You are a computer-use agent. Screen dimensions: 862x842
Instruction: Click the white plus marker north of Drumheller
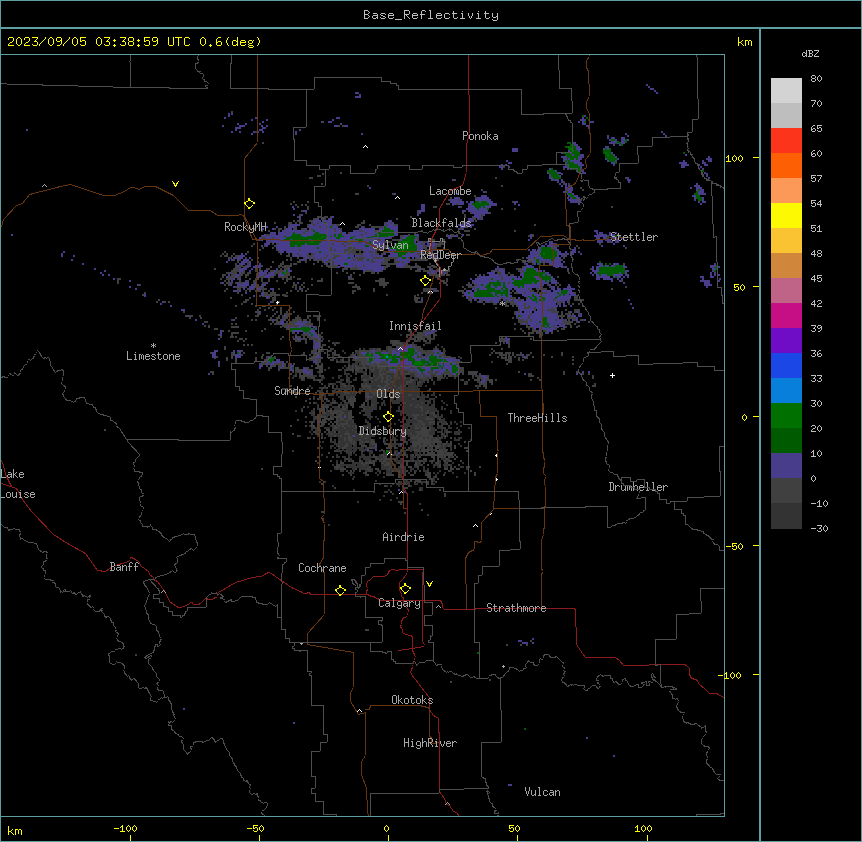[612, 375]
